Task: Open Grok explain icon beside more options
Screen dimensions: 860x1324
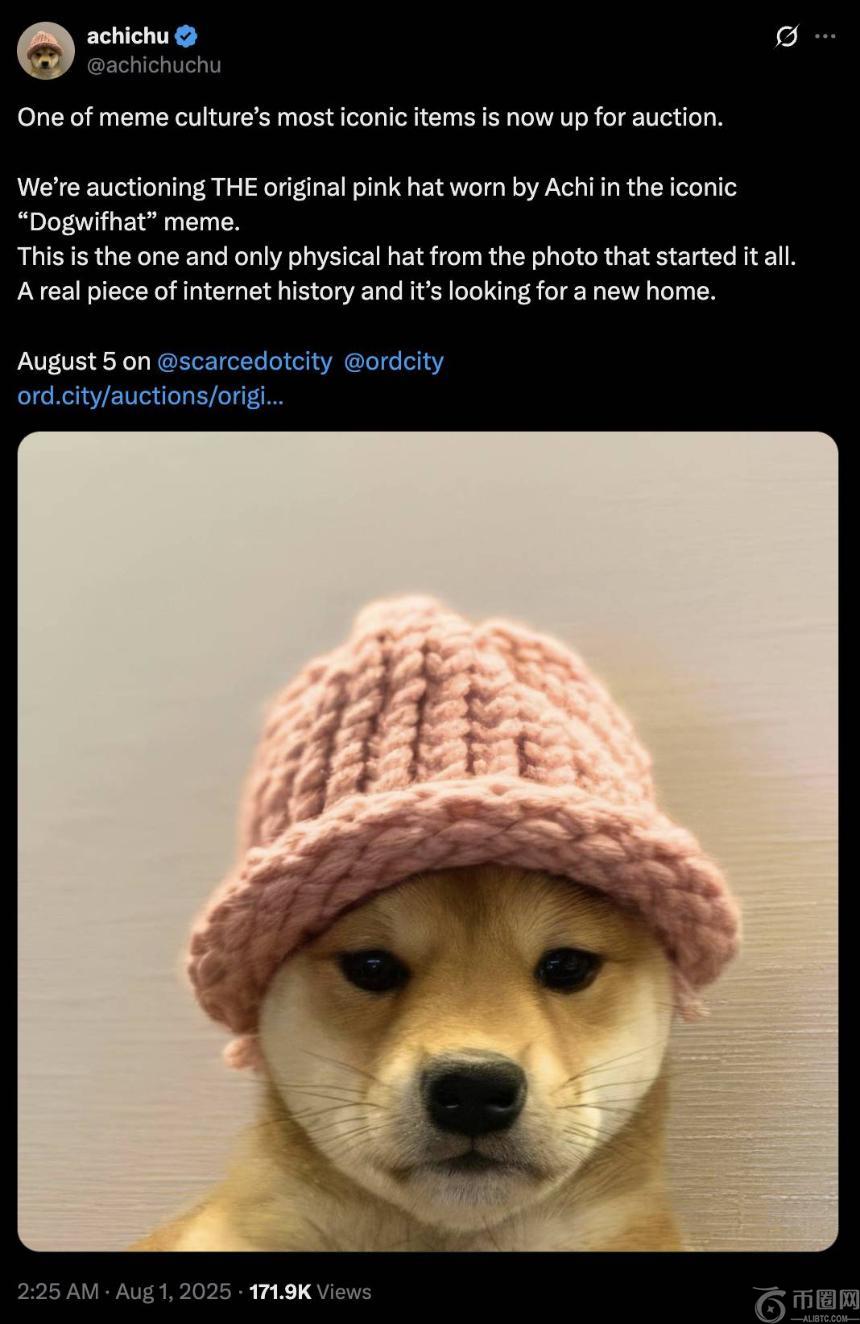Action: [787, 36]
